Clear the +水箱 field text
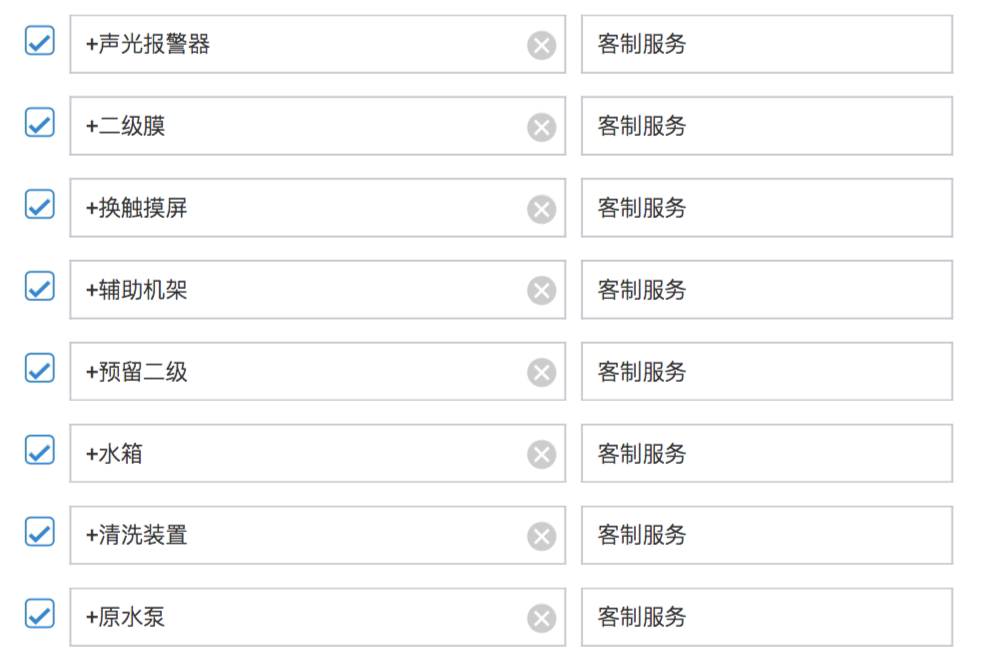 (x=541, y=454)
